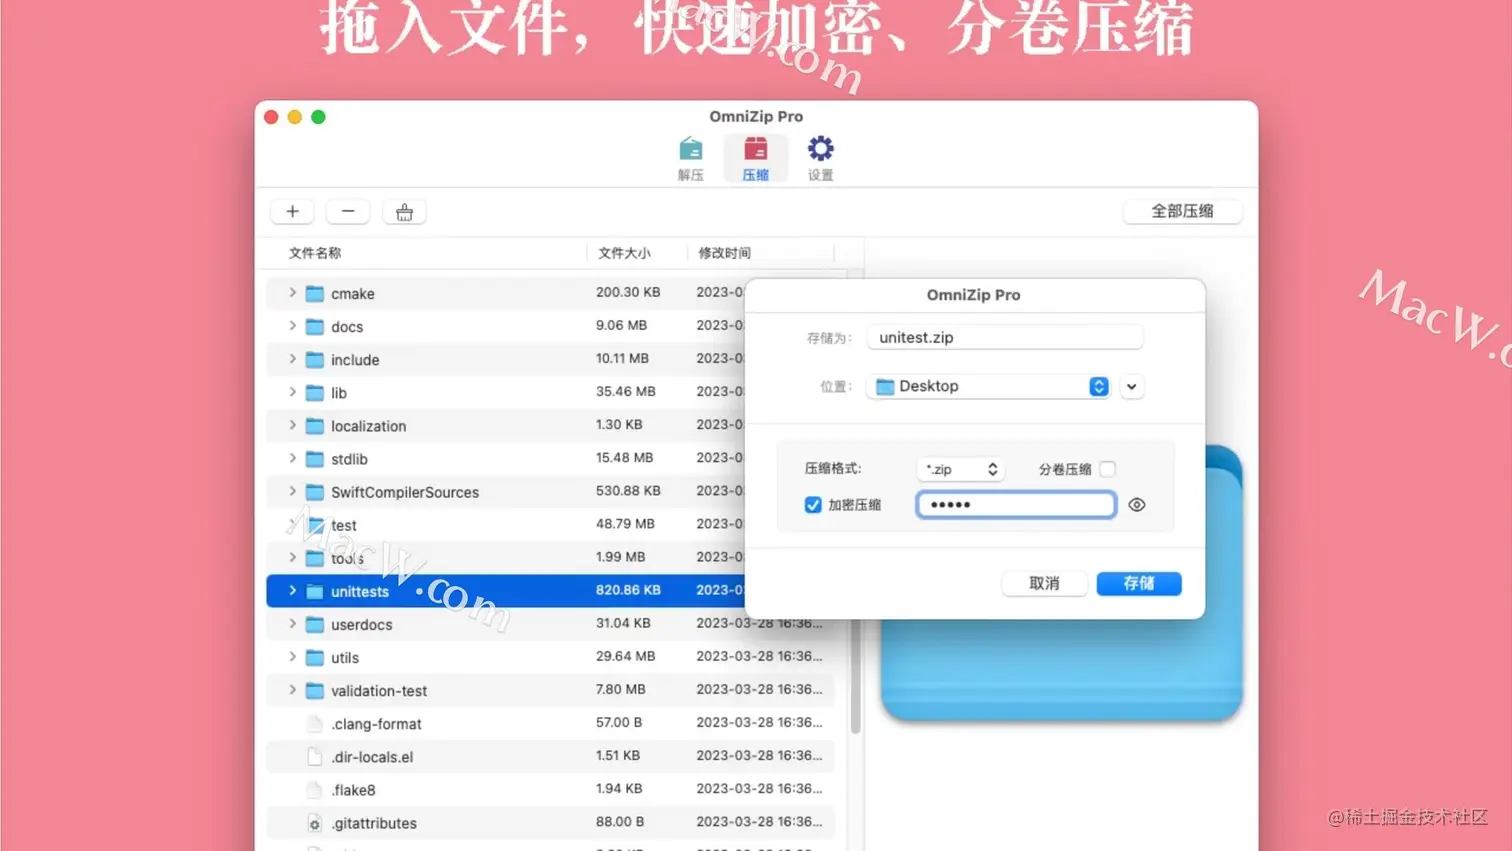Expand the docs folder

point(292,326)
